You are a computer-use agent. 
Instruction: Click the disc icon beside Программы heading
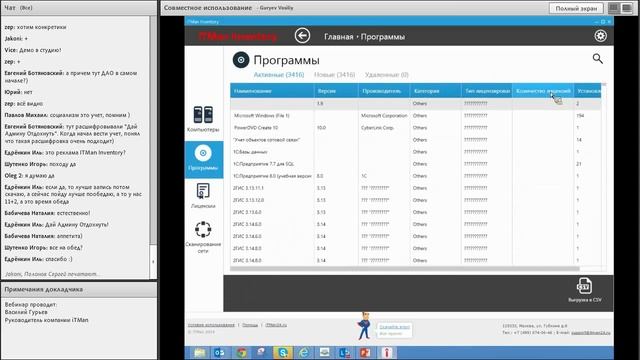pos(241,60)
